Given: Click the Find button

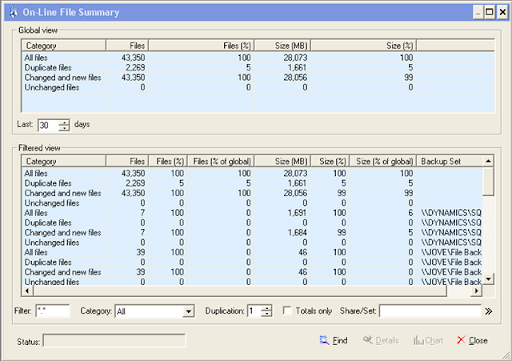Looking at the screenshot, I should click(x=333, y=340).
